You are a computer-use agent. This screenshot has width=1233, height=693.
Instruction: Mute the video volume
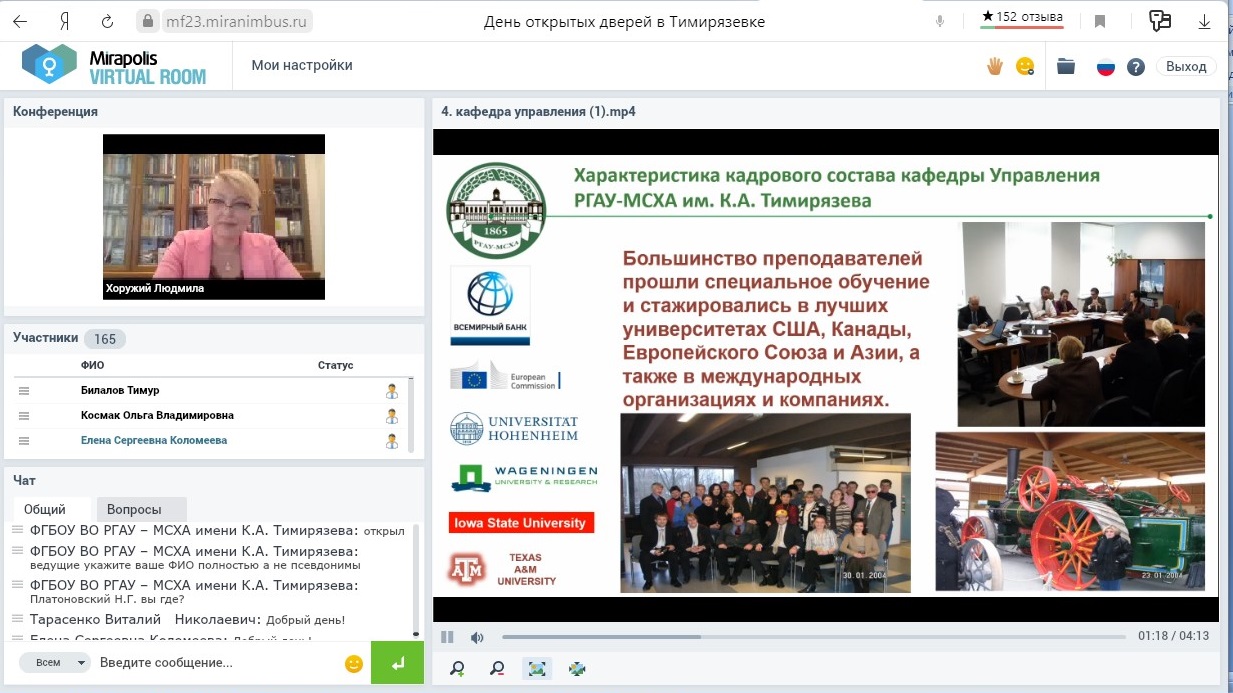pyautogui.click(x=477, y=637)
